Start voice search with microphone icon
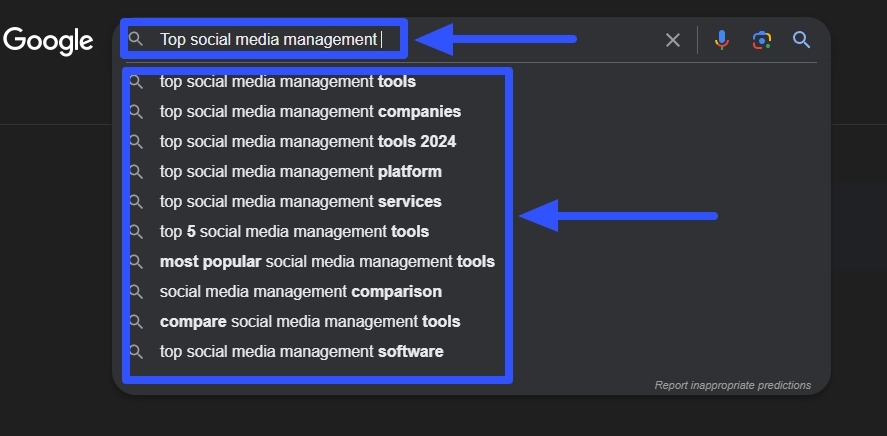Screen dimensions: 887x436 click(722, 40)
